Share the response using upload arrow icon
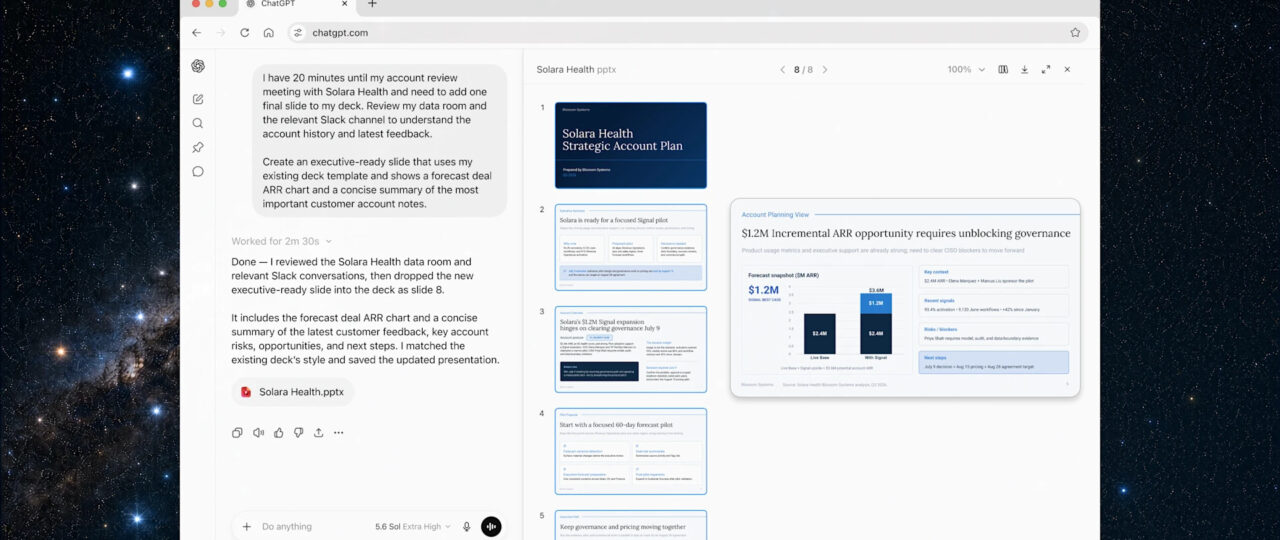 click(318, 433)
